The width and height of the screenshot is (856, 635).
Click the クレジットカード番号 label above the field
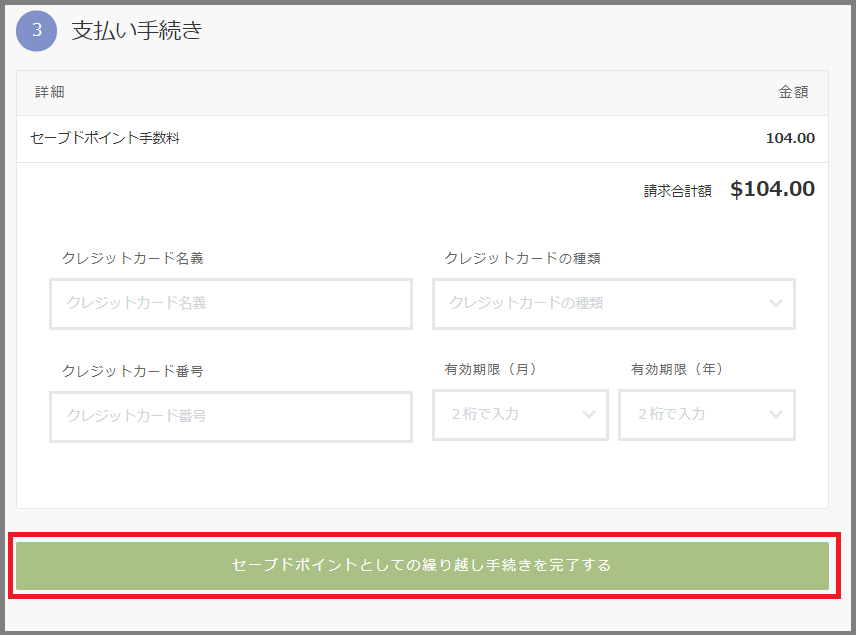(133, 371)
